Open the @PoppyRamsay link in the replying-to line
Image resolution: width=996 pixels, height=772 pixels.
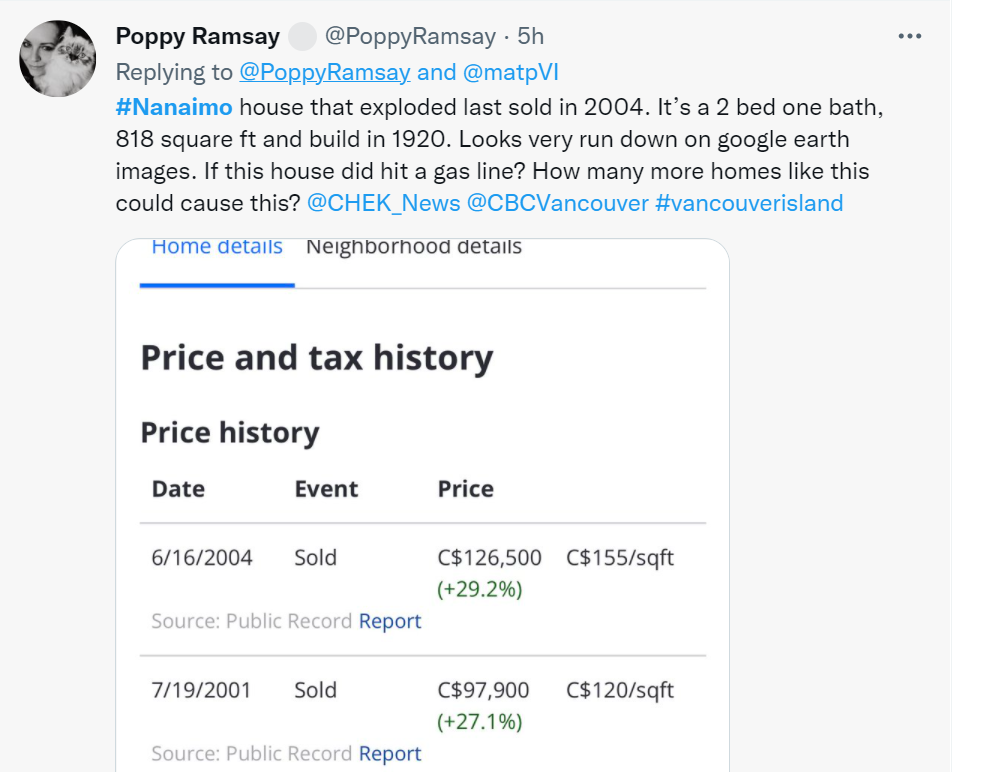(324, 72)
